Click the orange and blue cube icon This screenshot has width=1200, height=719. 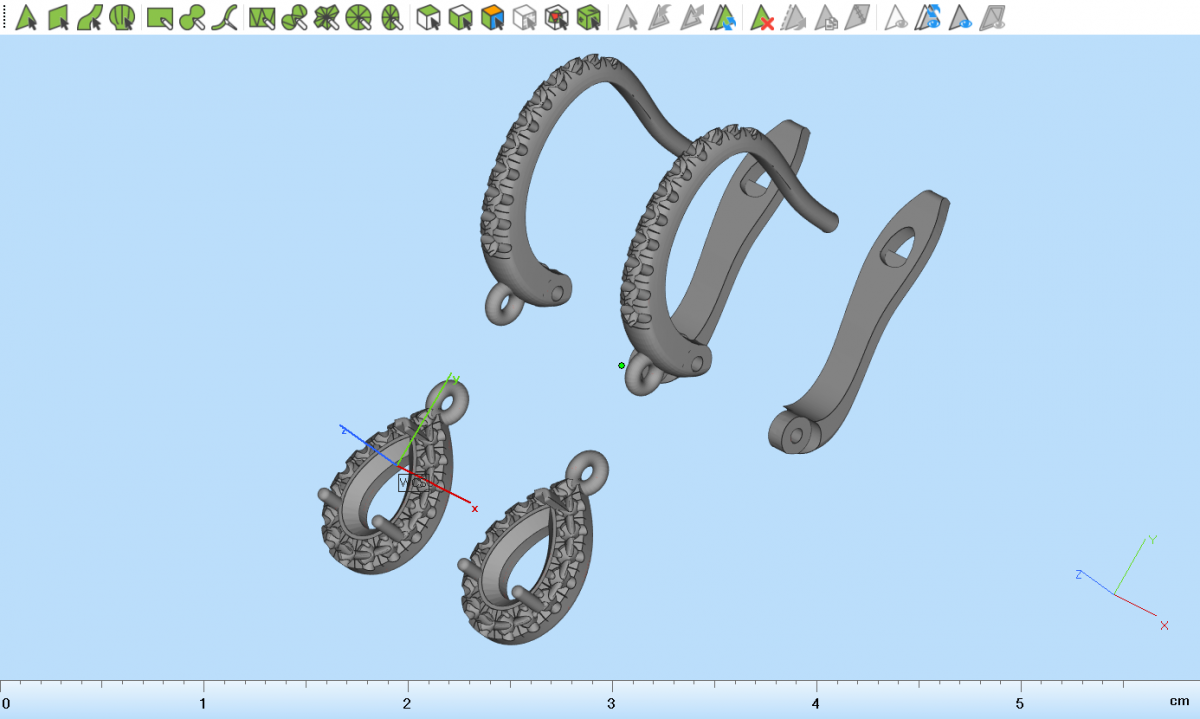pyautogui.click(x=491, y=17)
